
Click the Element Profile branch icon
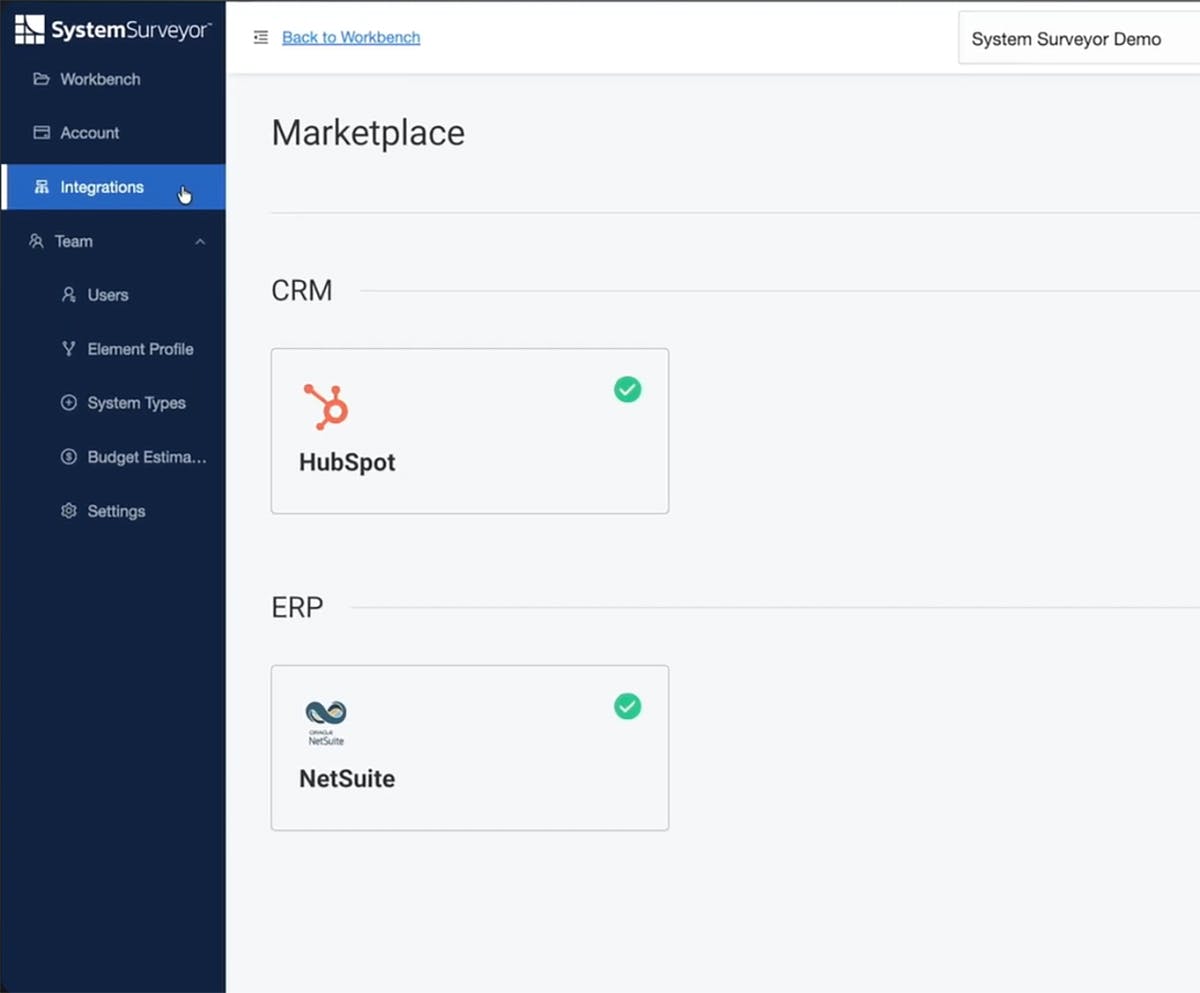pyautogui.click(x=68, y=349)
